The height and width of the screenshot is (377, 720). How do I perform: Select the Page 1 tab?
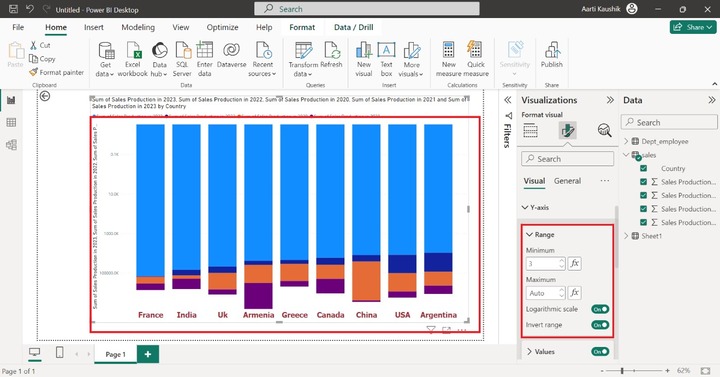115,354
